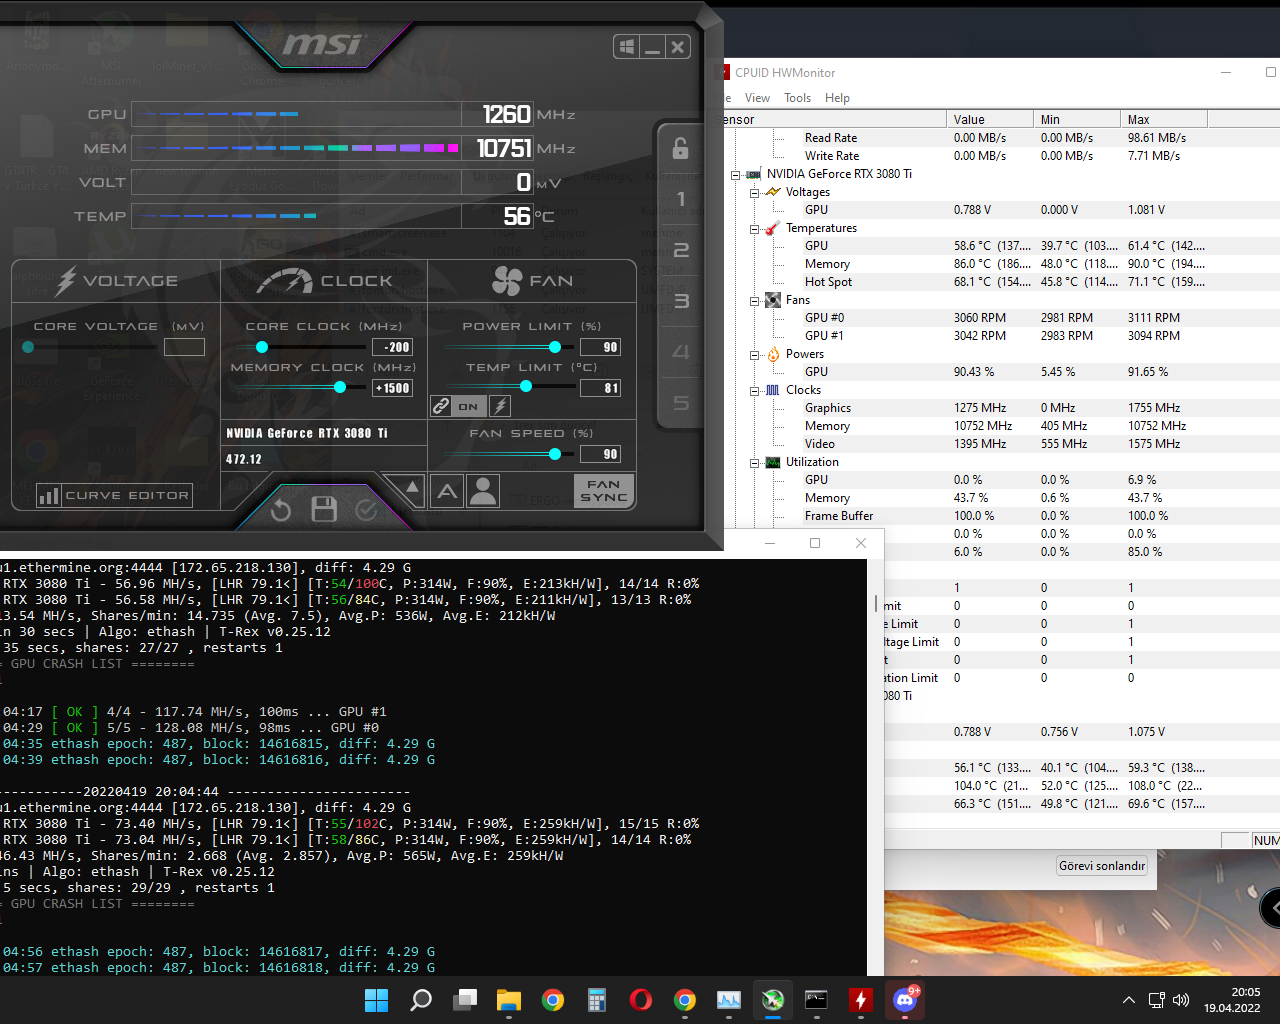This screenshot has height=1024, width=1280.
Task: Open the Calculator taskbar icon
Action: [597, 1000]
